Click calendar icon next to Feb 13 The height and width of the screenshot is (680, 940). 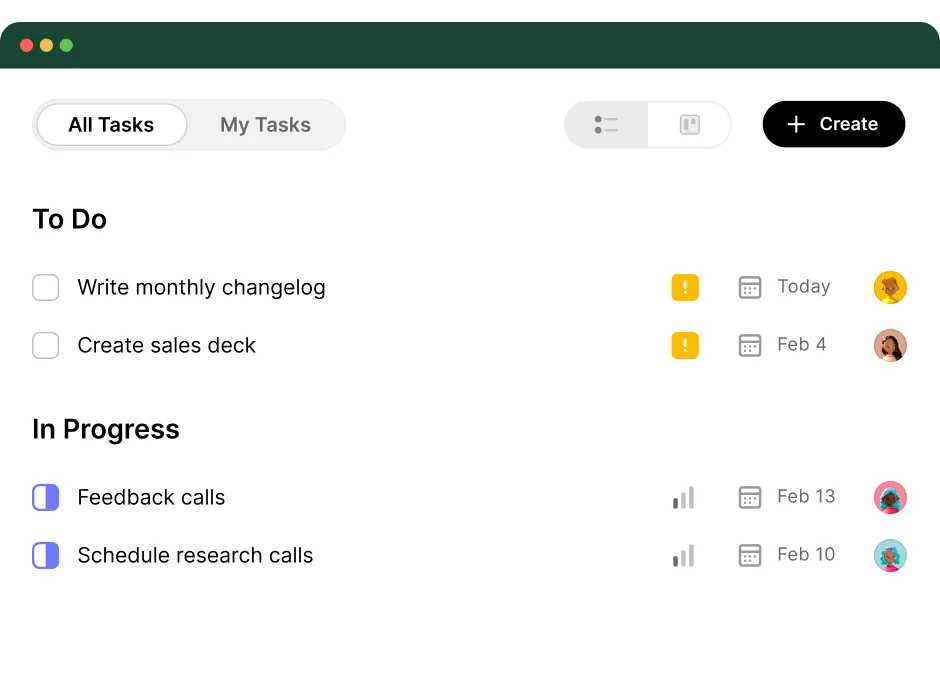pos(750,497)
